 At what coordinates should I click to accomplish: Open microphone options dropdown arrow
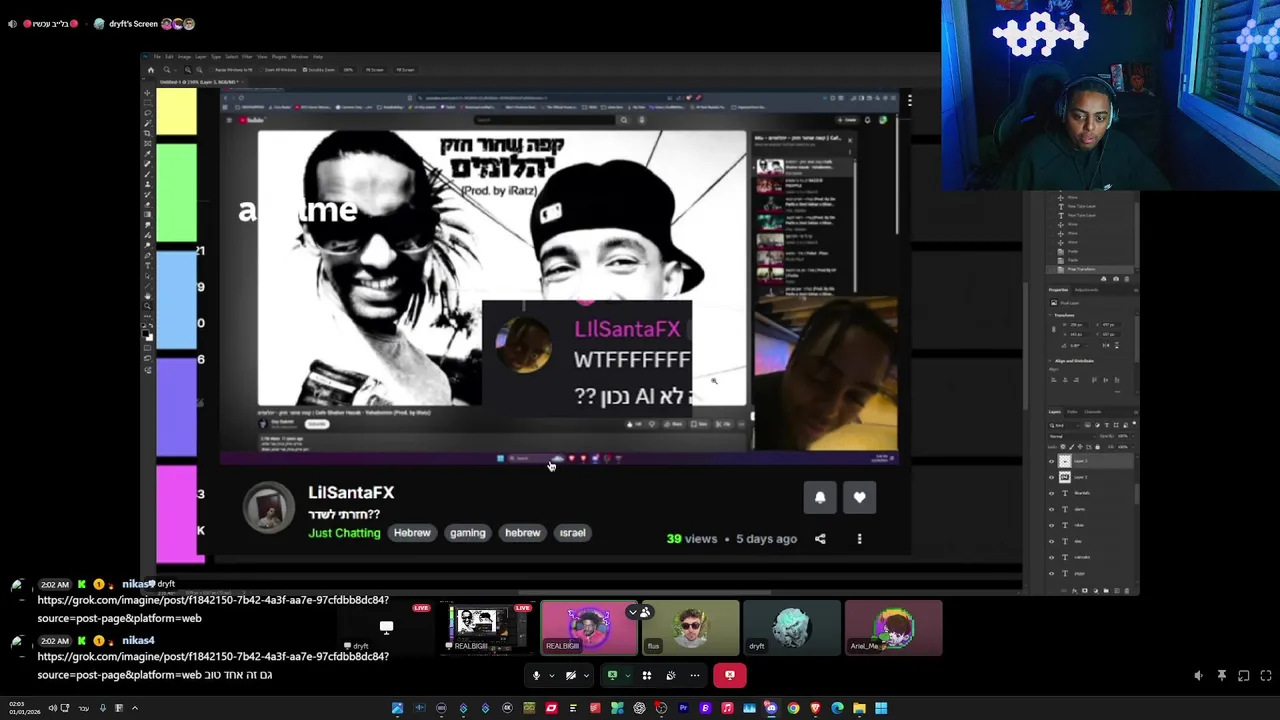click(x=552, y=675)
